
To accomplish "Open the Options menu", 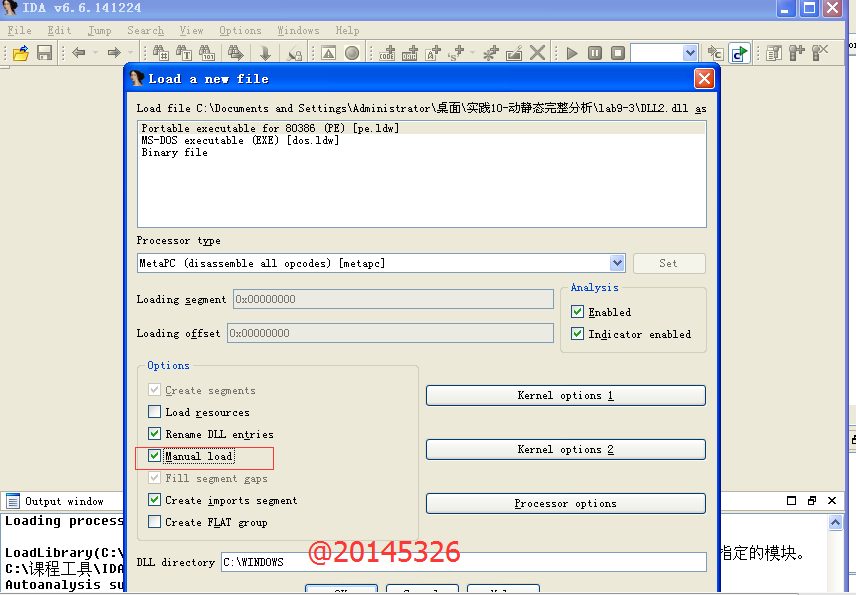I will point(240,30).
